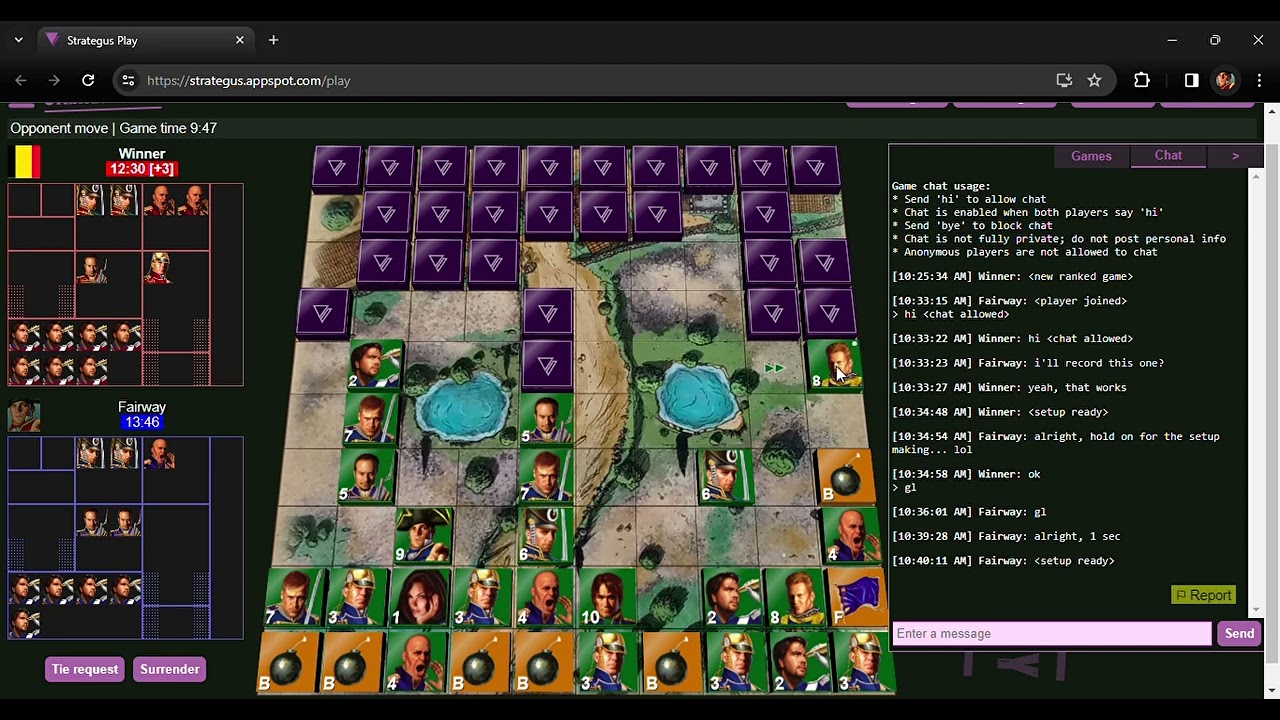This screenshot has width=1280, height=720.
Task: Select rank 3 piece directly below the Marshal
Action: 608,664
